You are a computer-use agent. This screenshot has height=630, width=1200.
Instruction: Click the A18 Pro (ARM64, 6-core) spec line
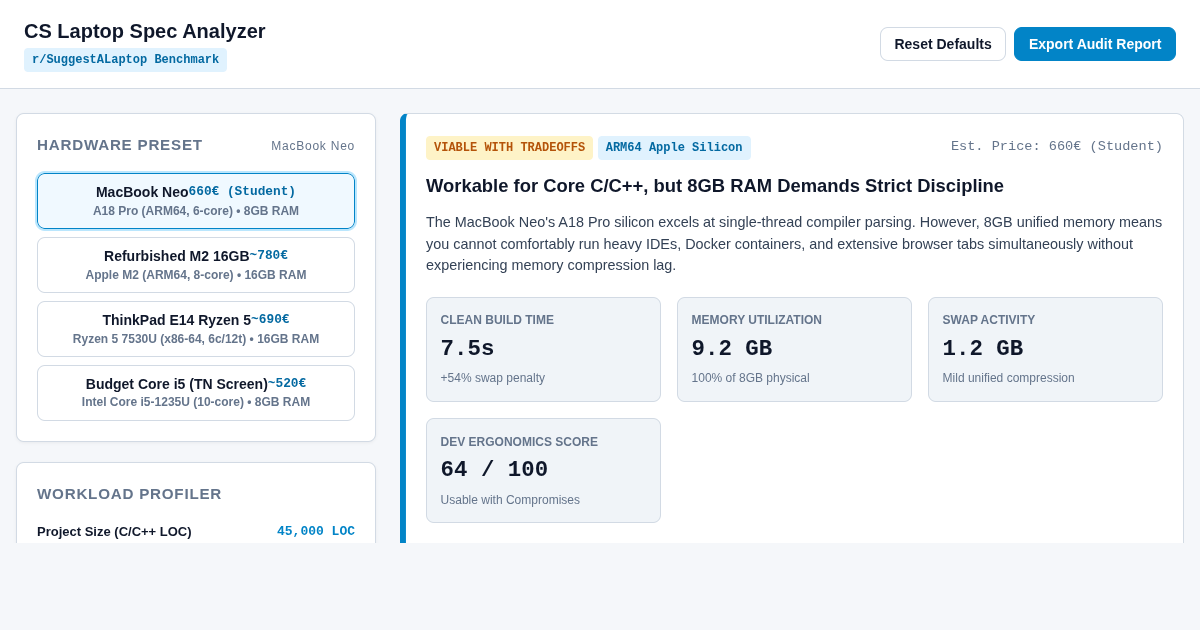coord(196,211)
